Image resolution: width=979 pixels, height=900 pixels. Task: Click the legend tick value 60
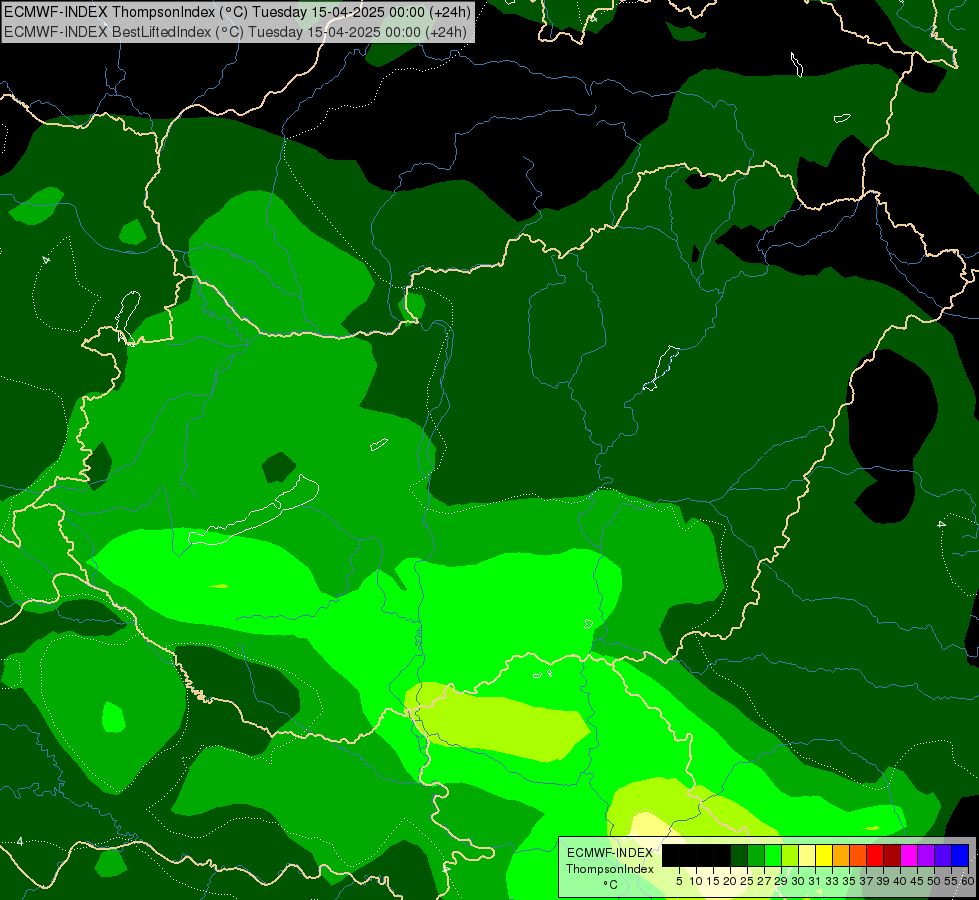(968, 881)
